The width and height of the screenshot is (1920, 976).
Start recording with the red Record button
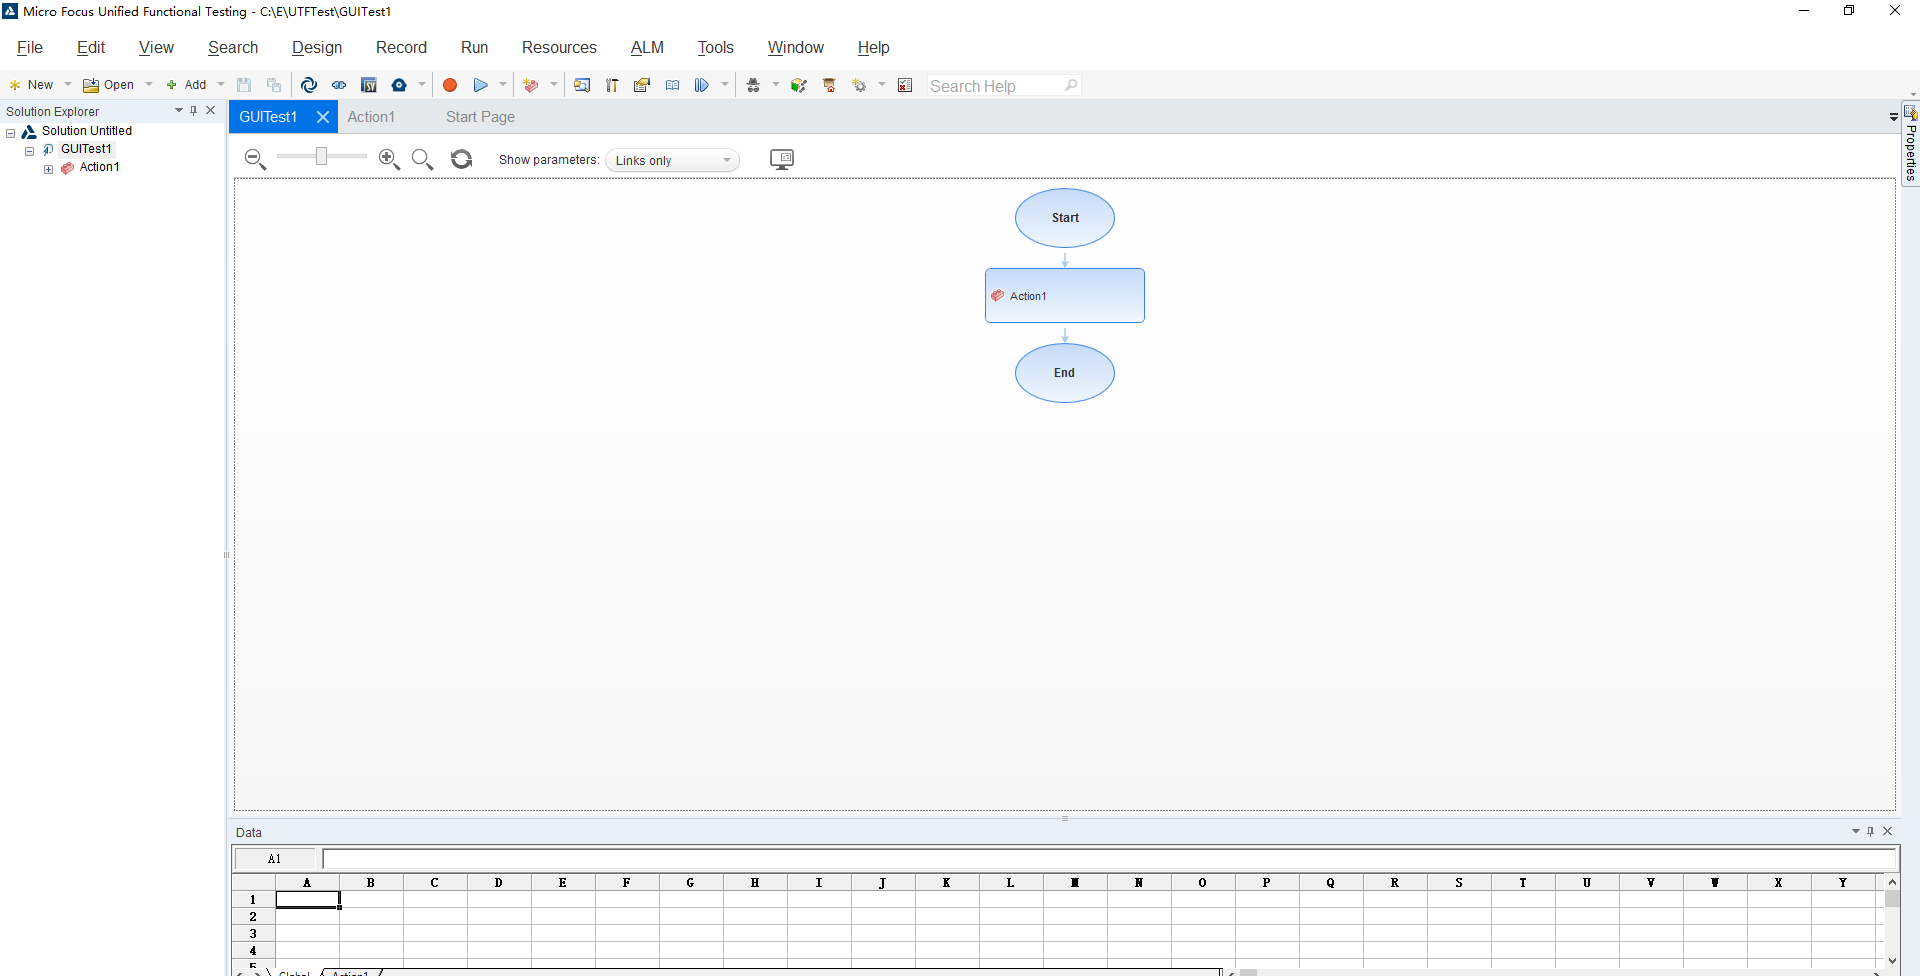(450, 85)
